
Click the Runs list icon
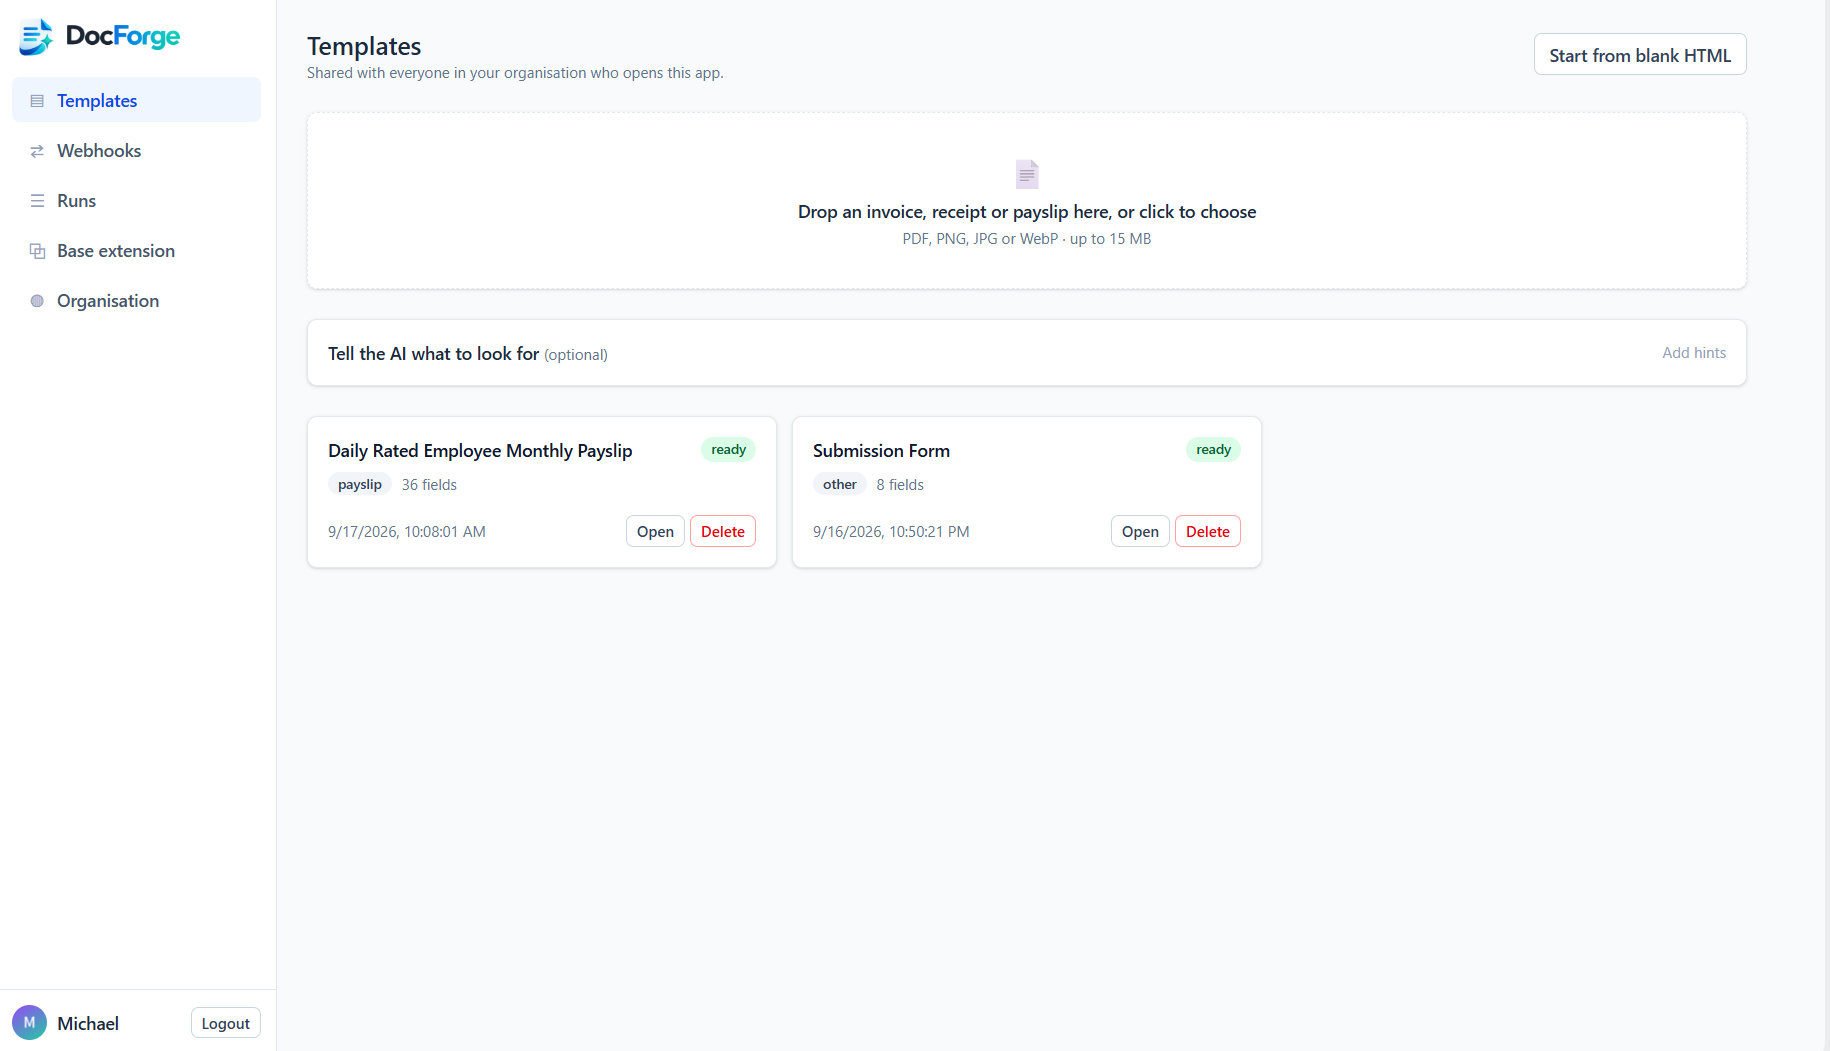(x=37, y=201)
